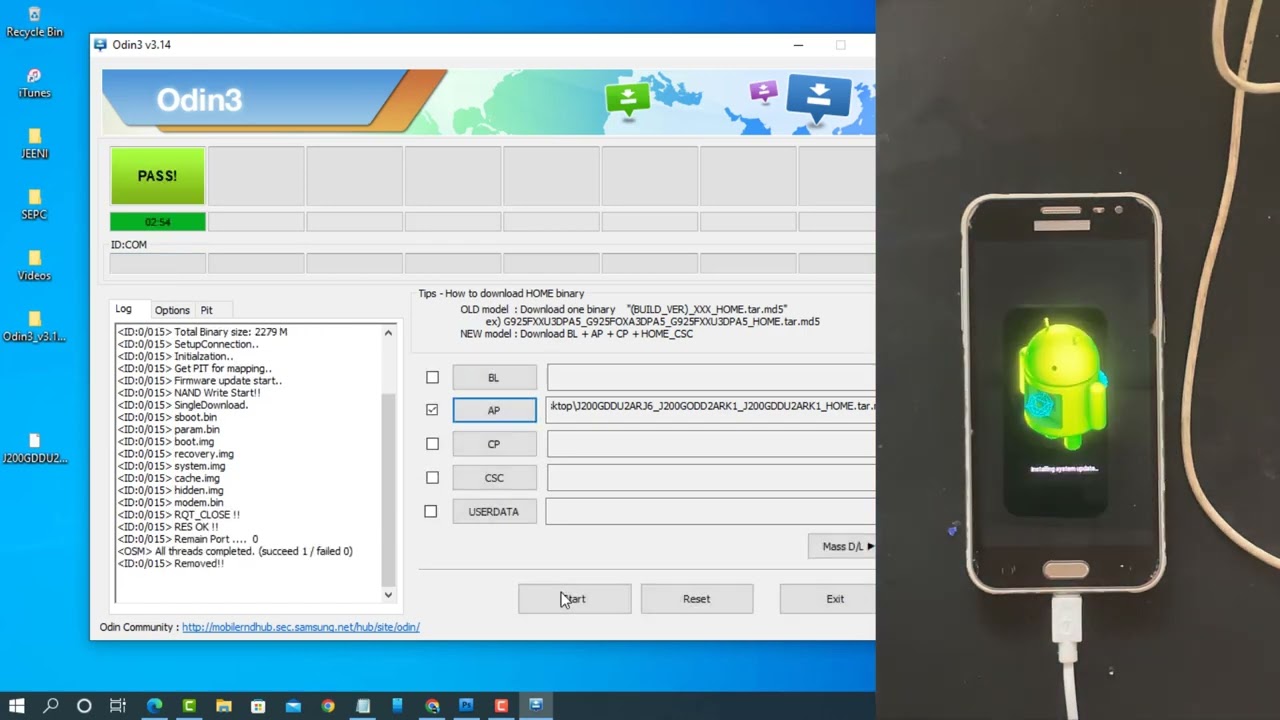Viewport: 1280px width, 720px height.
Task: Tick the CP checkbox
Action: (x=432, y=444)
